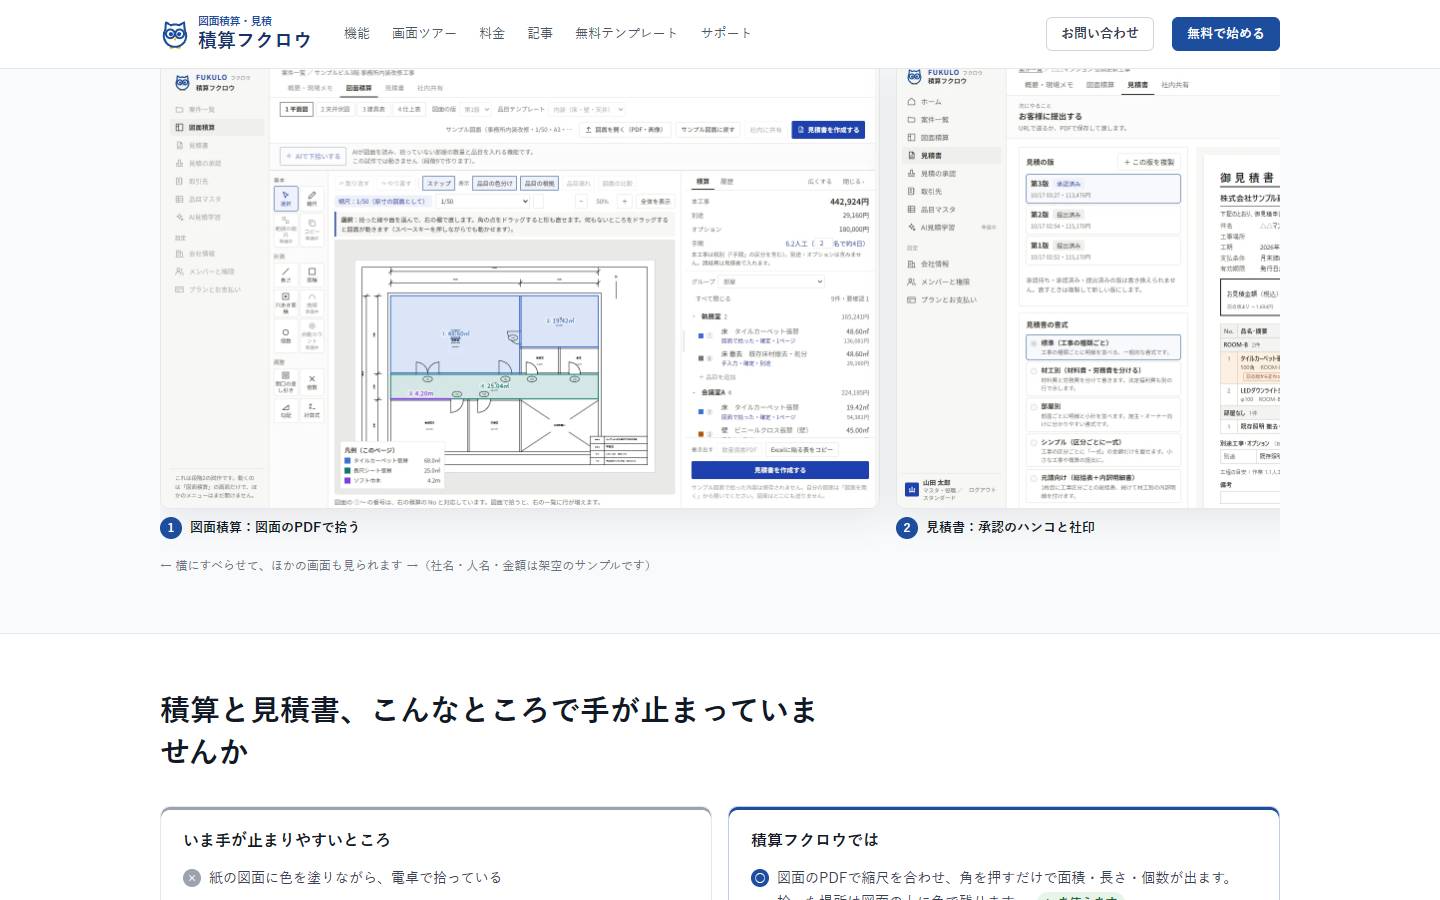Click 取引先 icon in 見積書 screenshot sidebar
The image size is (1440, 900).
click(912, 192)
